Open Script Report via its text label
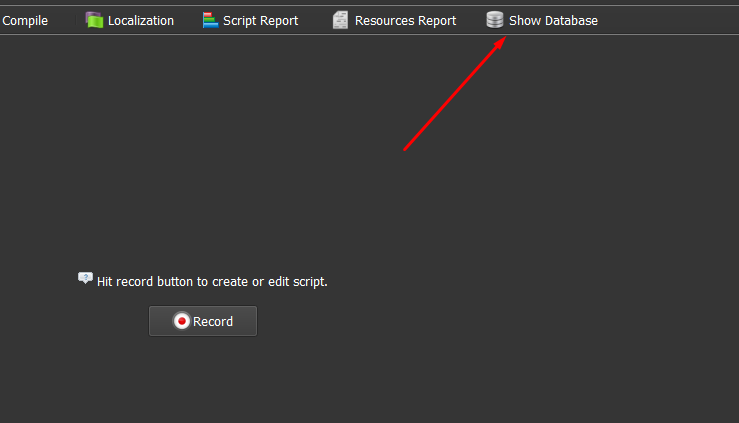Screen dimensions: 739x423 pos(260,20)
